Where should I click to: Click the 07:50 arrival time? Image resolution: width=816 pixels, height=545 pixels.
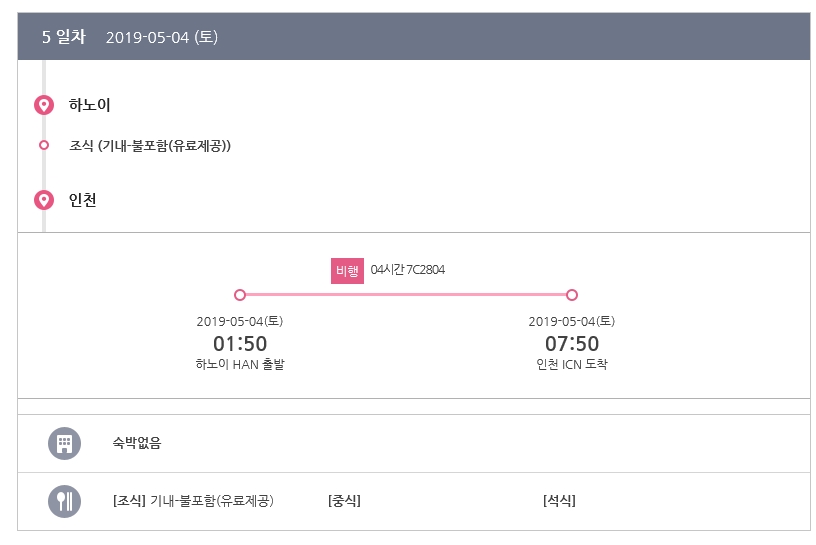pos(572,344)
